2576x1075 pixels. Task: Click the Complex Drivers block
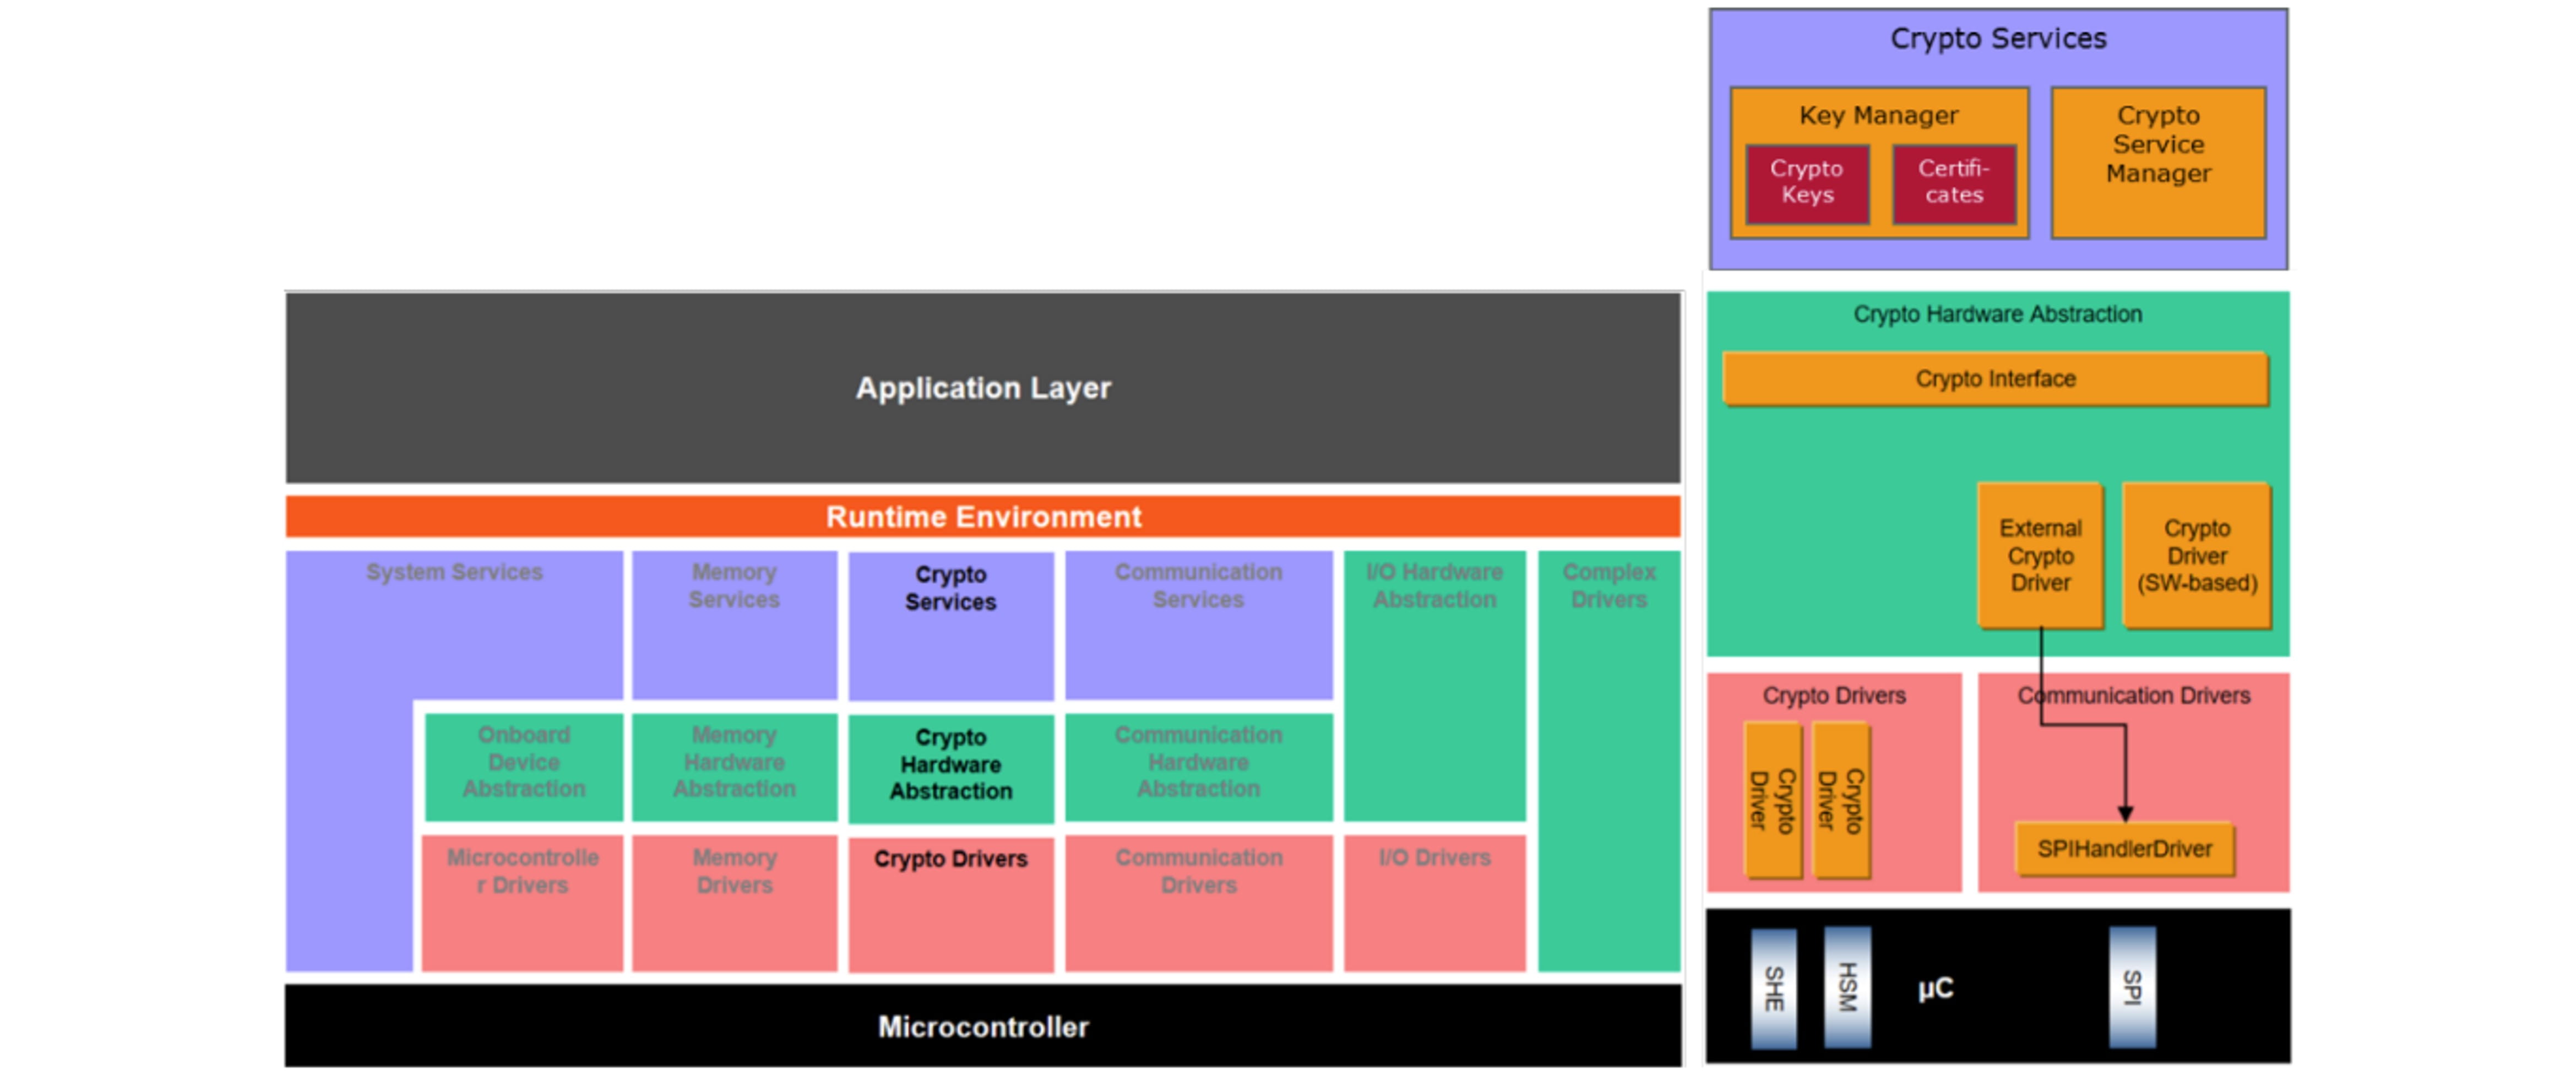[1608, 761]
